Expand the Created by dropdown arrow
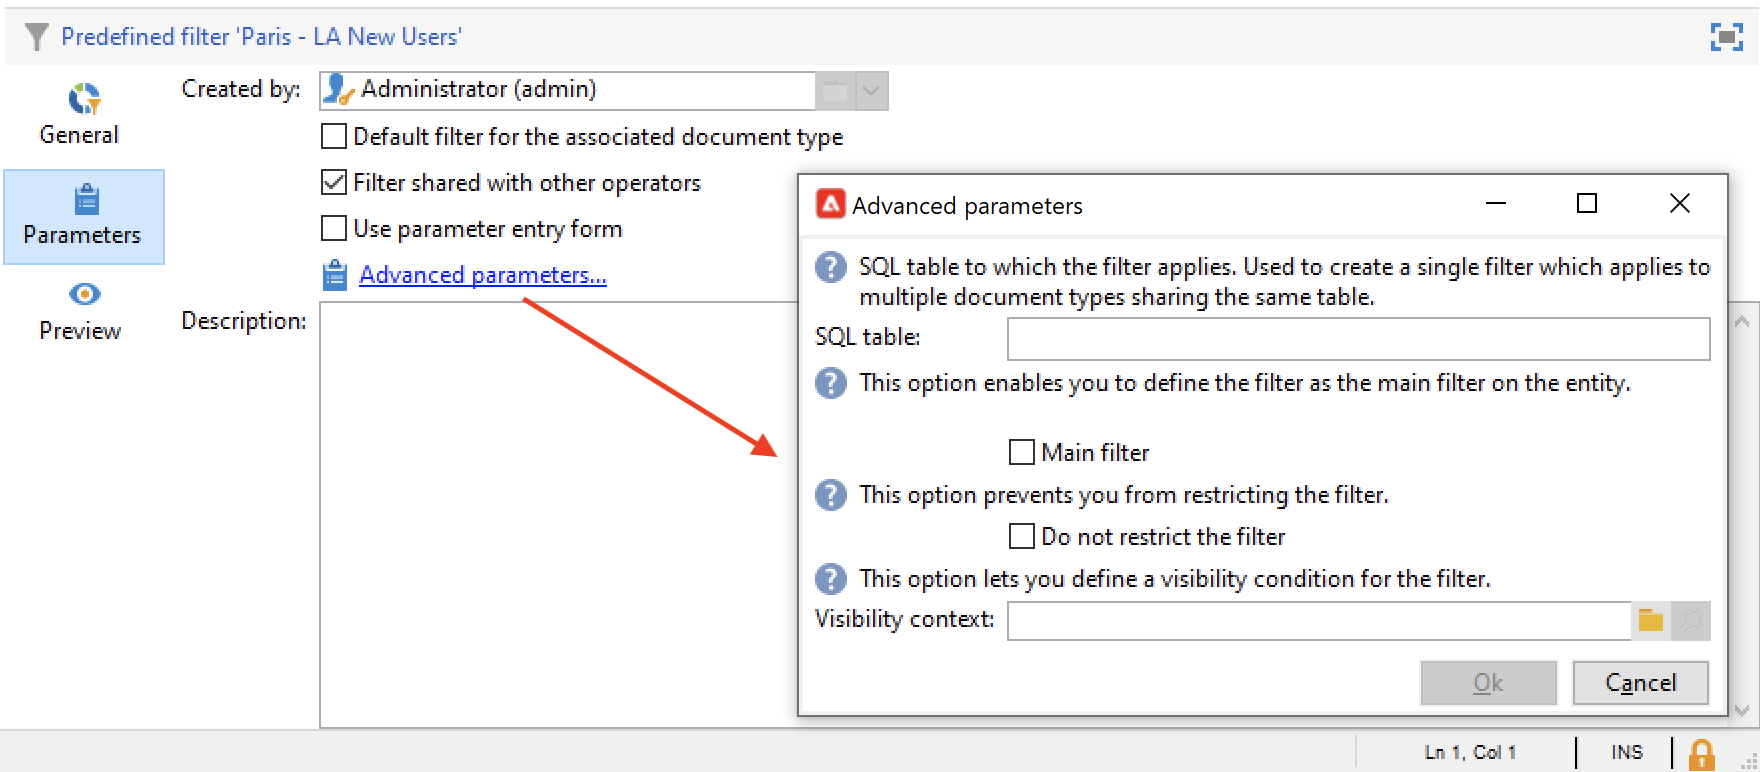 pos(871,91)
